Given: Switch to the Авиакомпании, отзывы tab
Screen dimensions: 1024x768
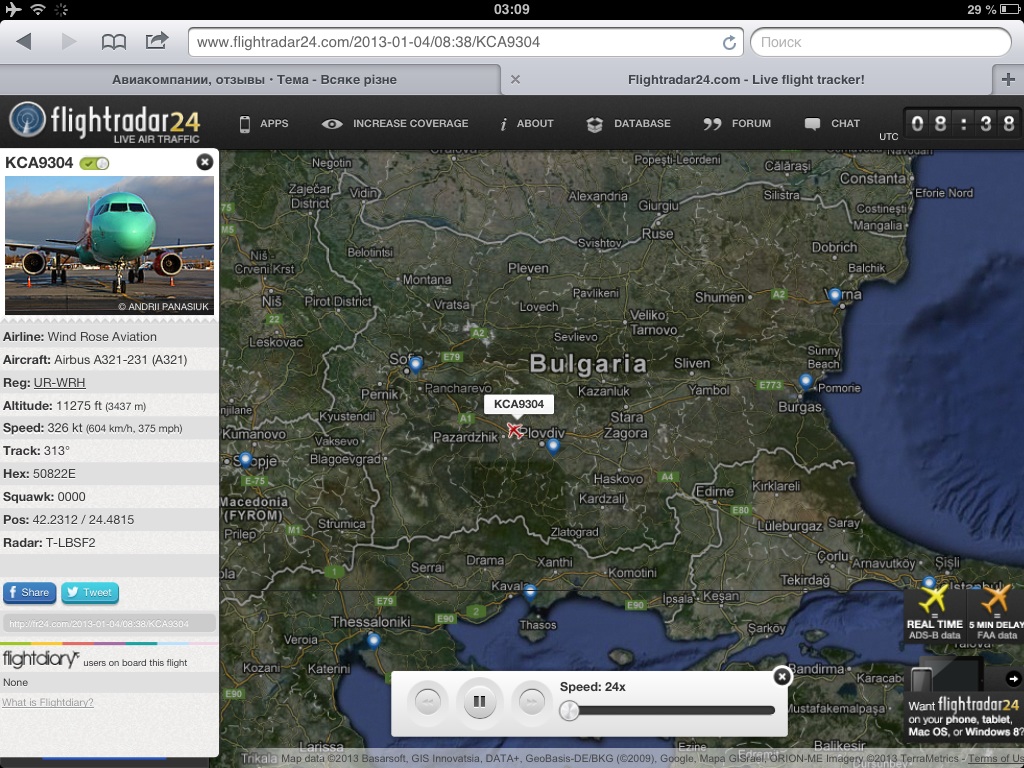Looking at the screenshot, I should click(250, 80).
